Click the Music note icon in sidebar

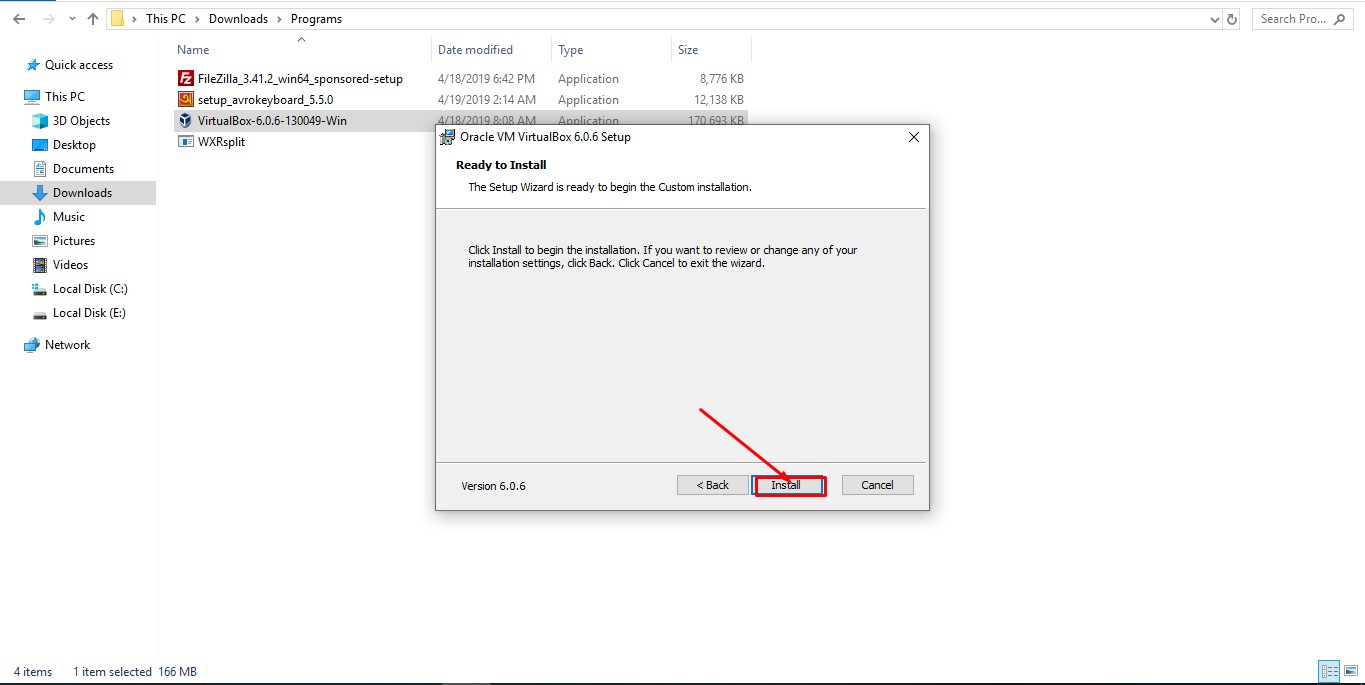point(40,217)
